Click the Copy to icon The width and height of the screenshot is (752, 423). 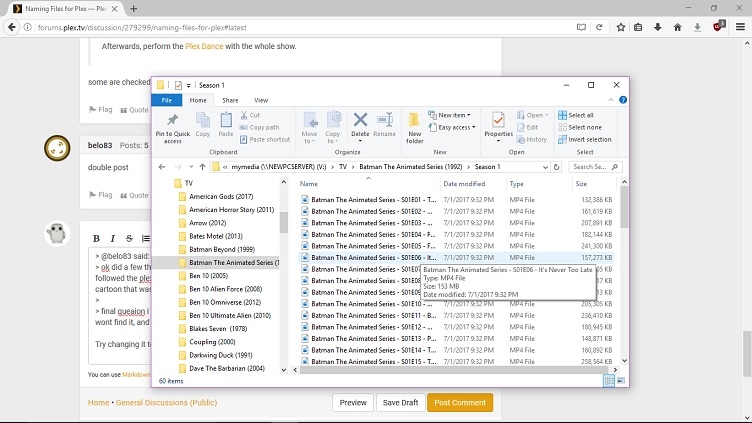333,120
